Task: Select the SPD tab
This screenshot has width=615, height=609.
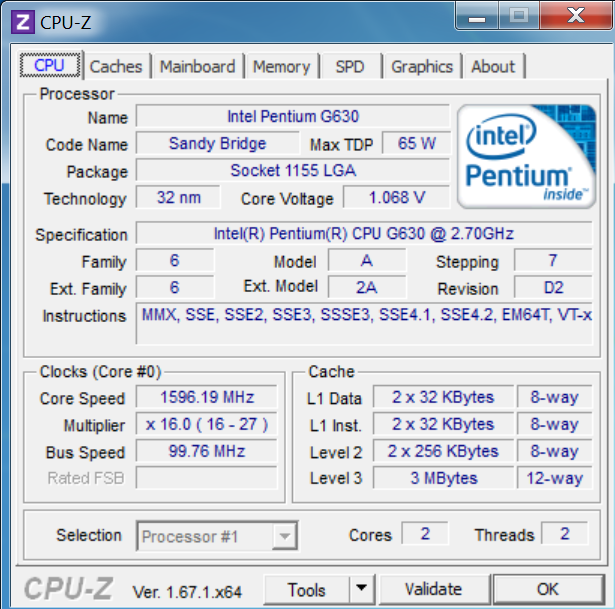Action: click(x=349, y=67)
